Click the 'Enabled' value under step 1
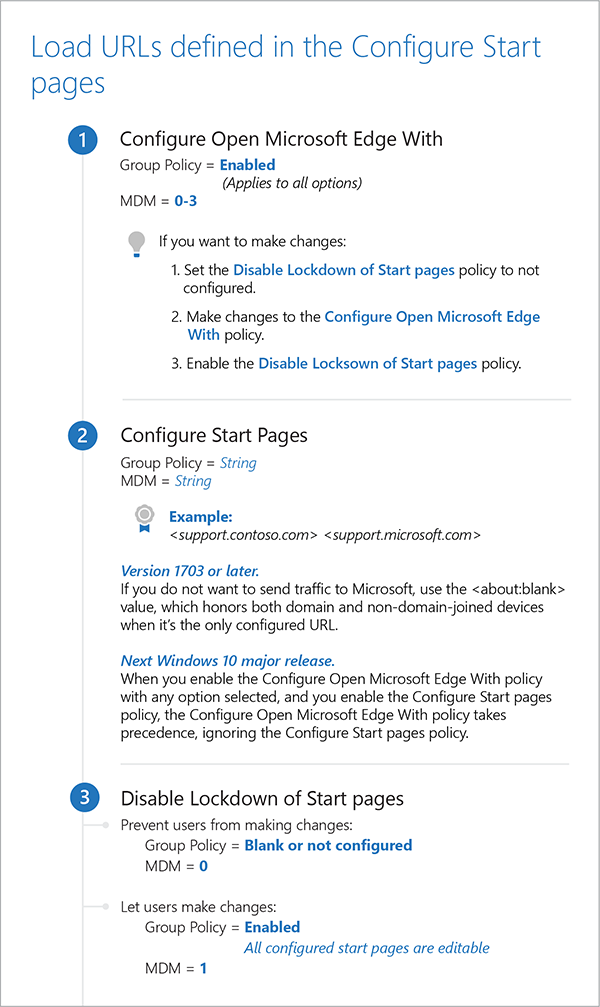The image size is (600, 1007). (247, 165)
